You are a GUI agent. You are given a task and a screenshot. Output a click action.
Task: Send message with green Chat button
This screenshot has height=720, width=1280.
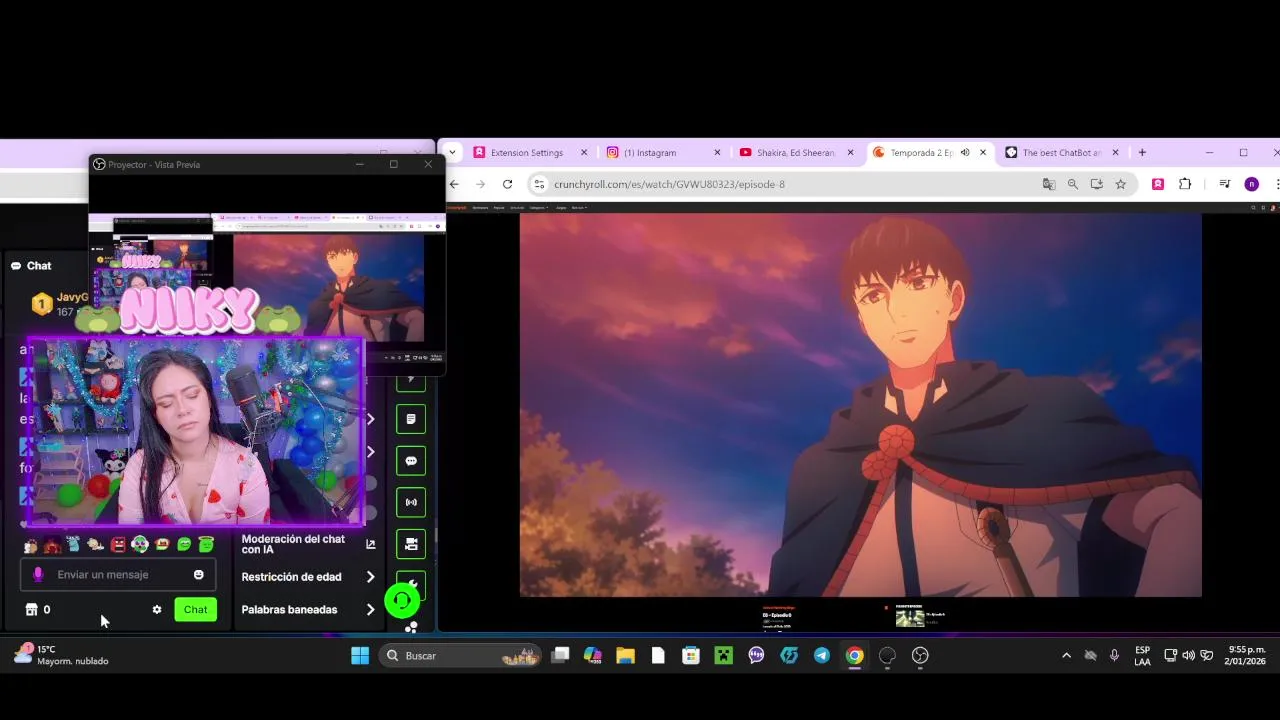coord(196,609)
